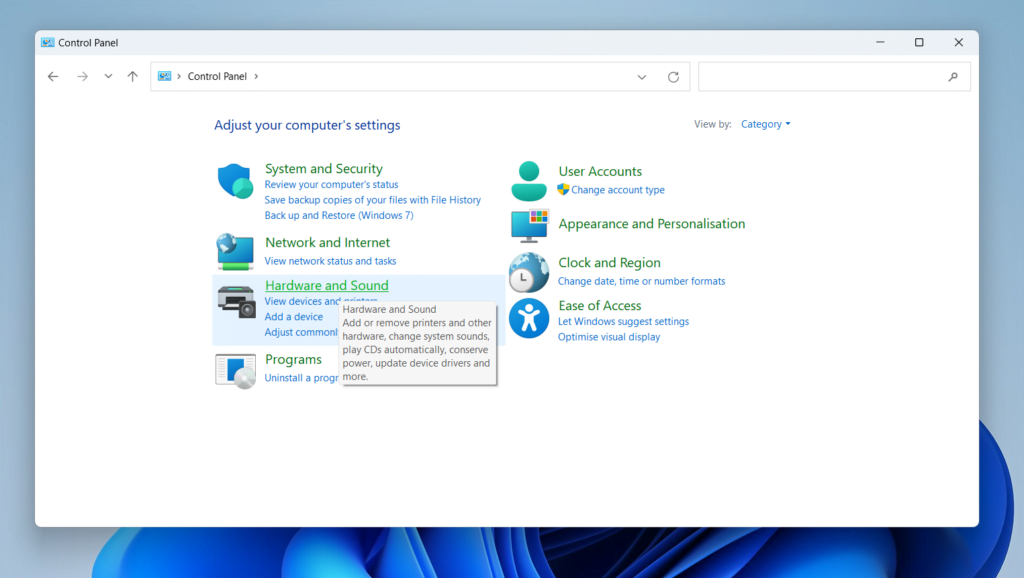Expand the address bar history dropdown
Screen dimensions: 1024x578
tap(642, 77)
